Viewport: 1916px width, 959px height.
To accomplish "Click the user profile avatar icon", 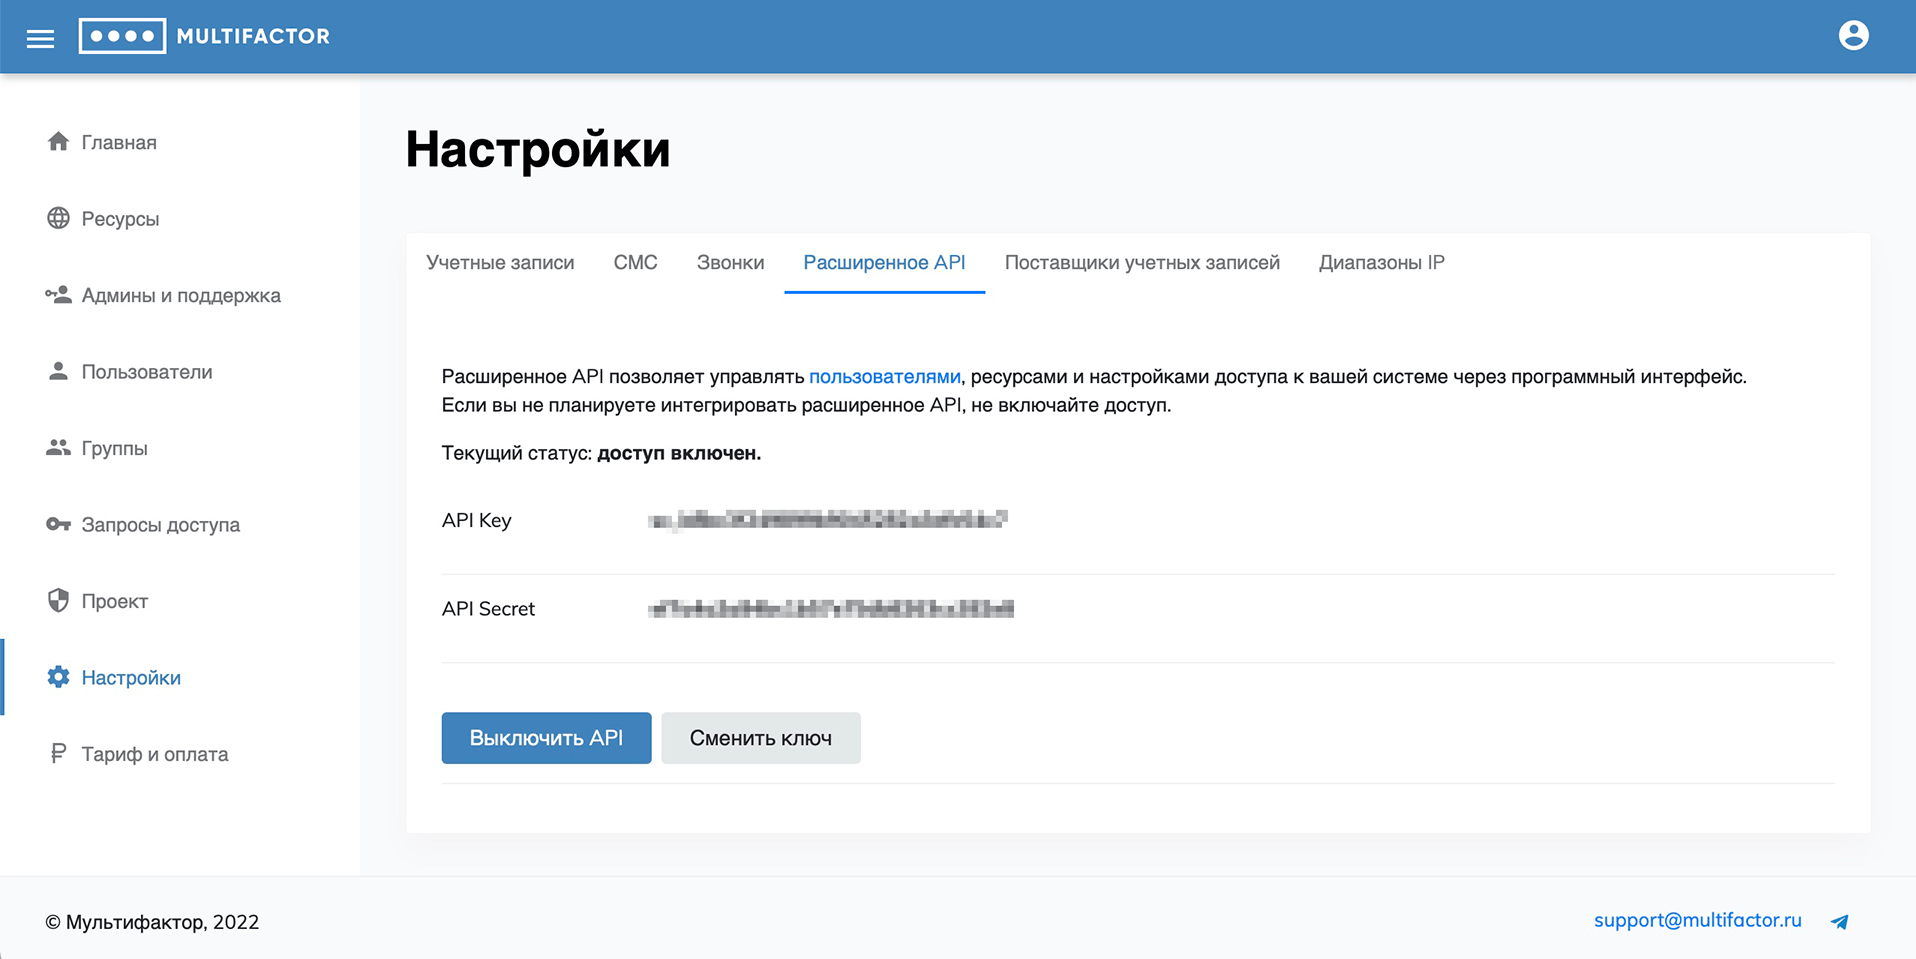I will 1853,36.
